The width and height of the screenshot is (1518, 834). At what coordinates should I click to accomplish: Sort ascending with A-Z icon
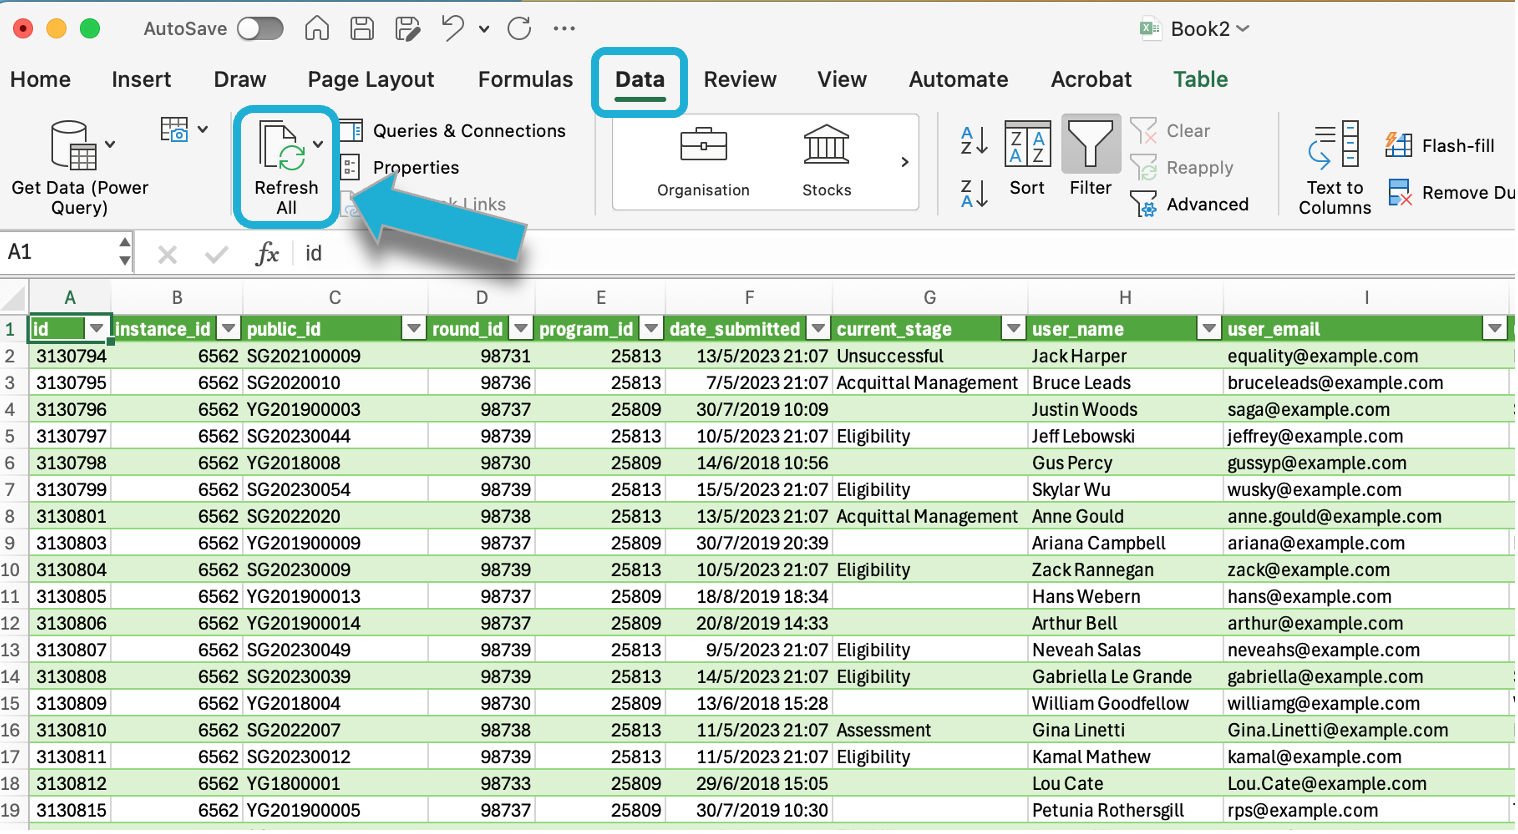click(973, 141)
